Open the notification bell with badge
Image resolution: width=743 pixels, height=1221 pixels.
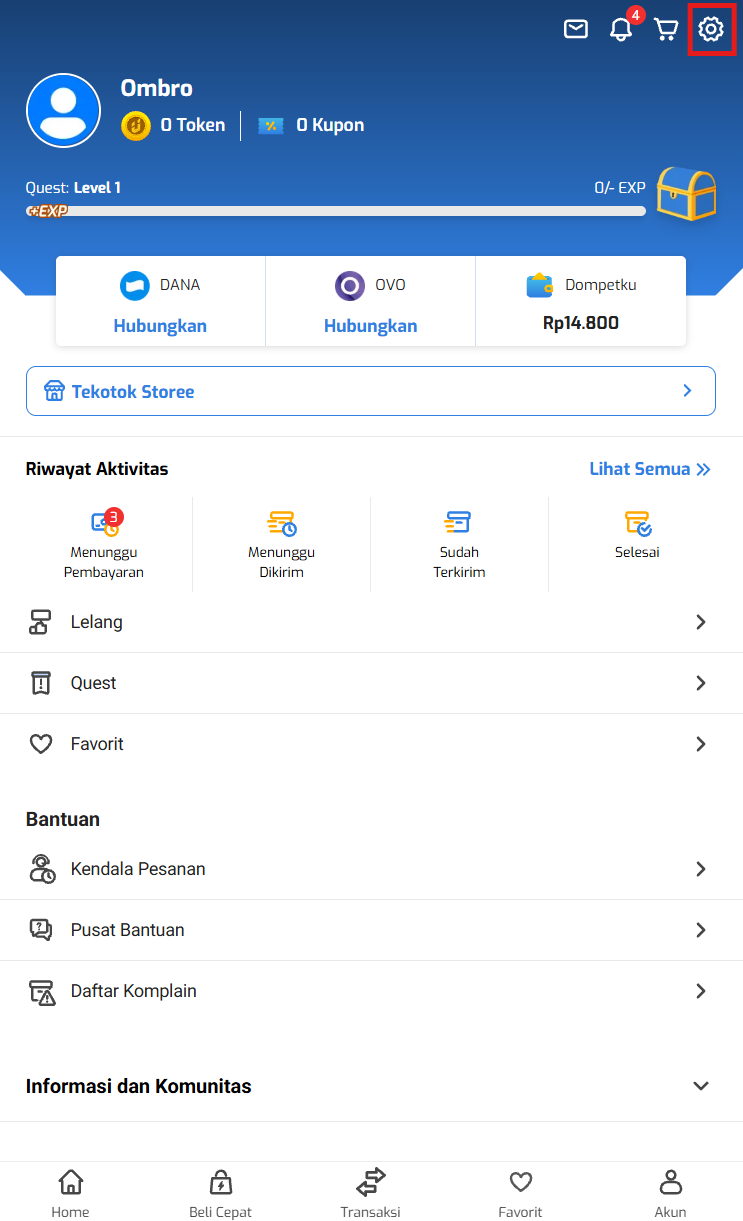(x=621, y=30)
